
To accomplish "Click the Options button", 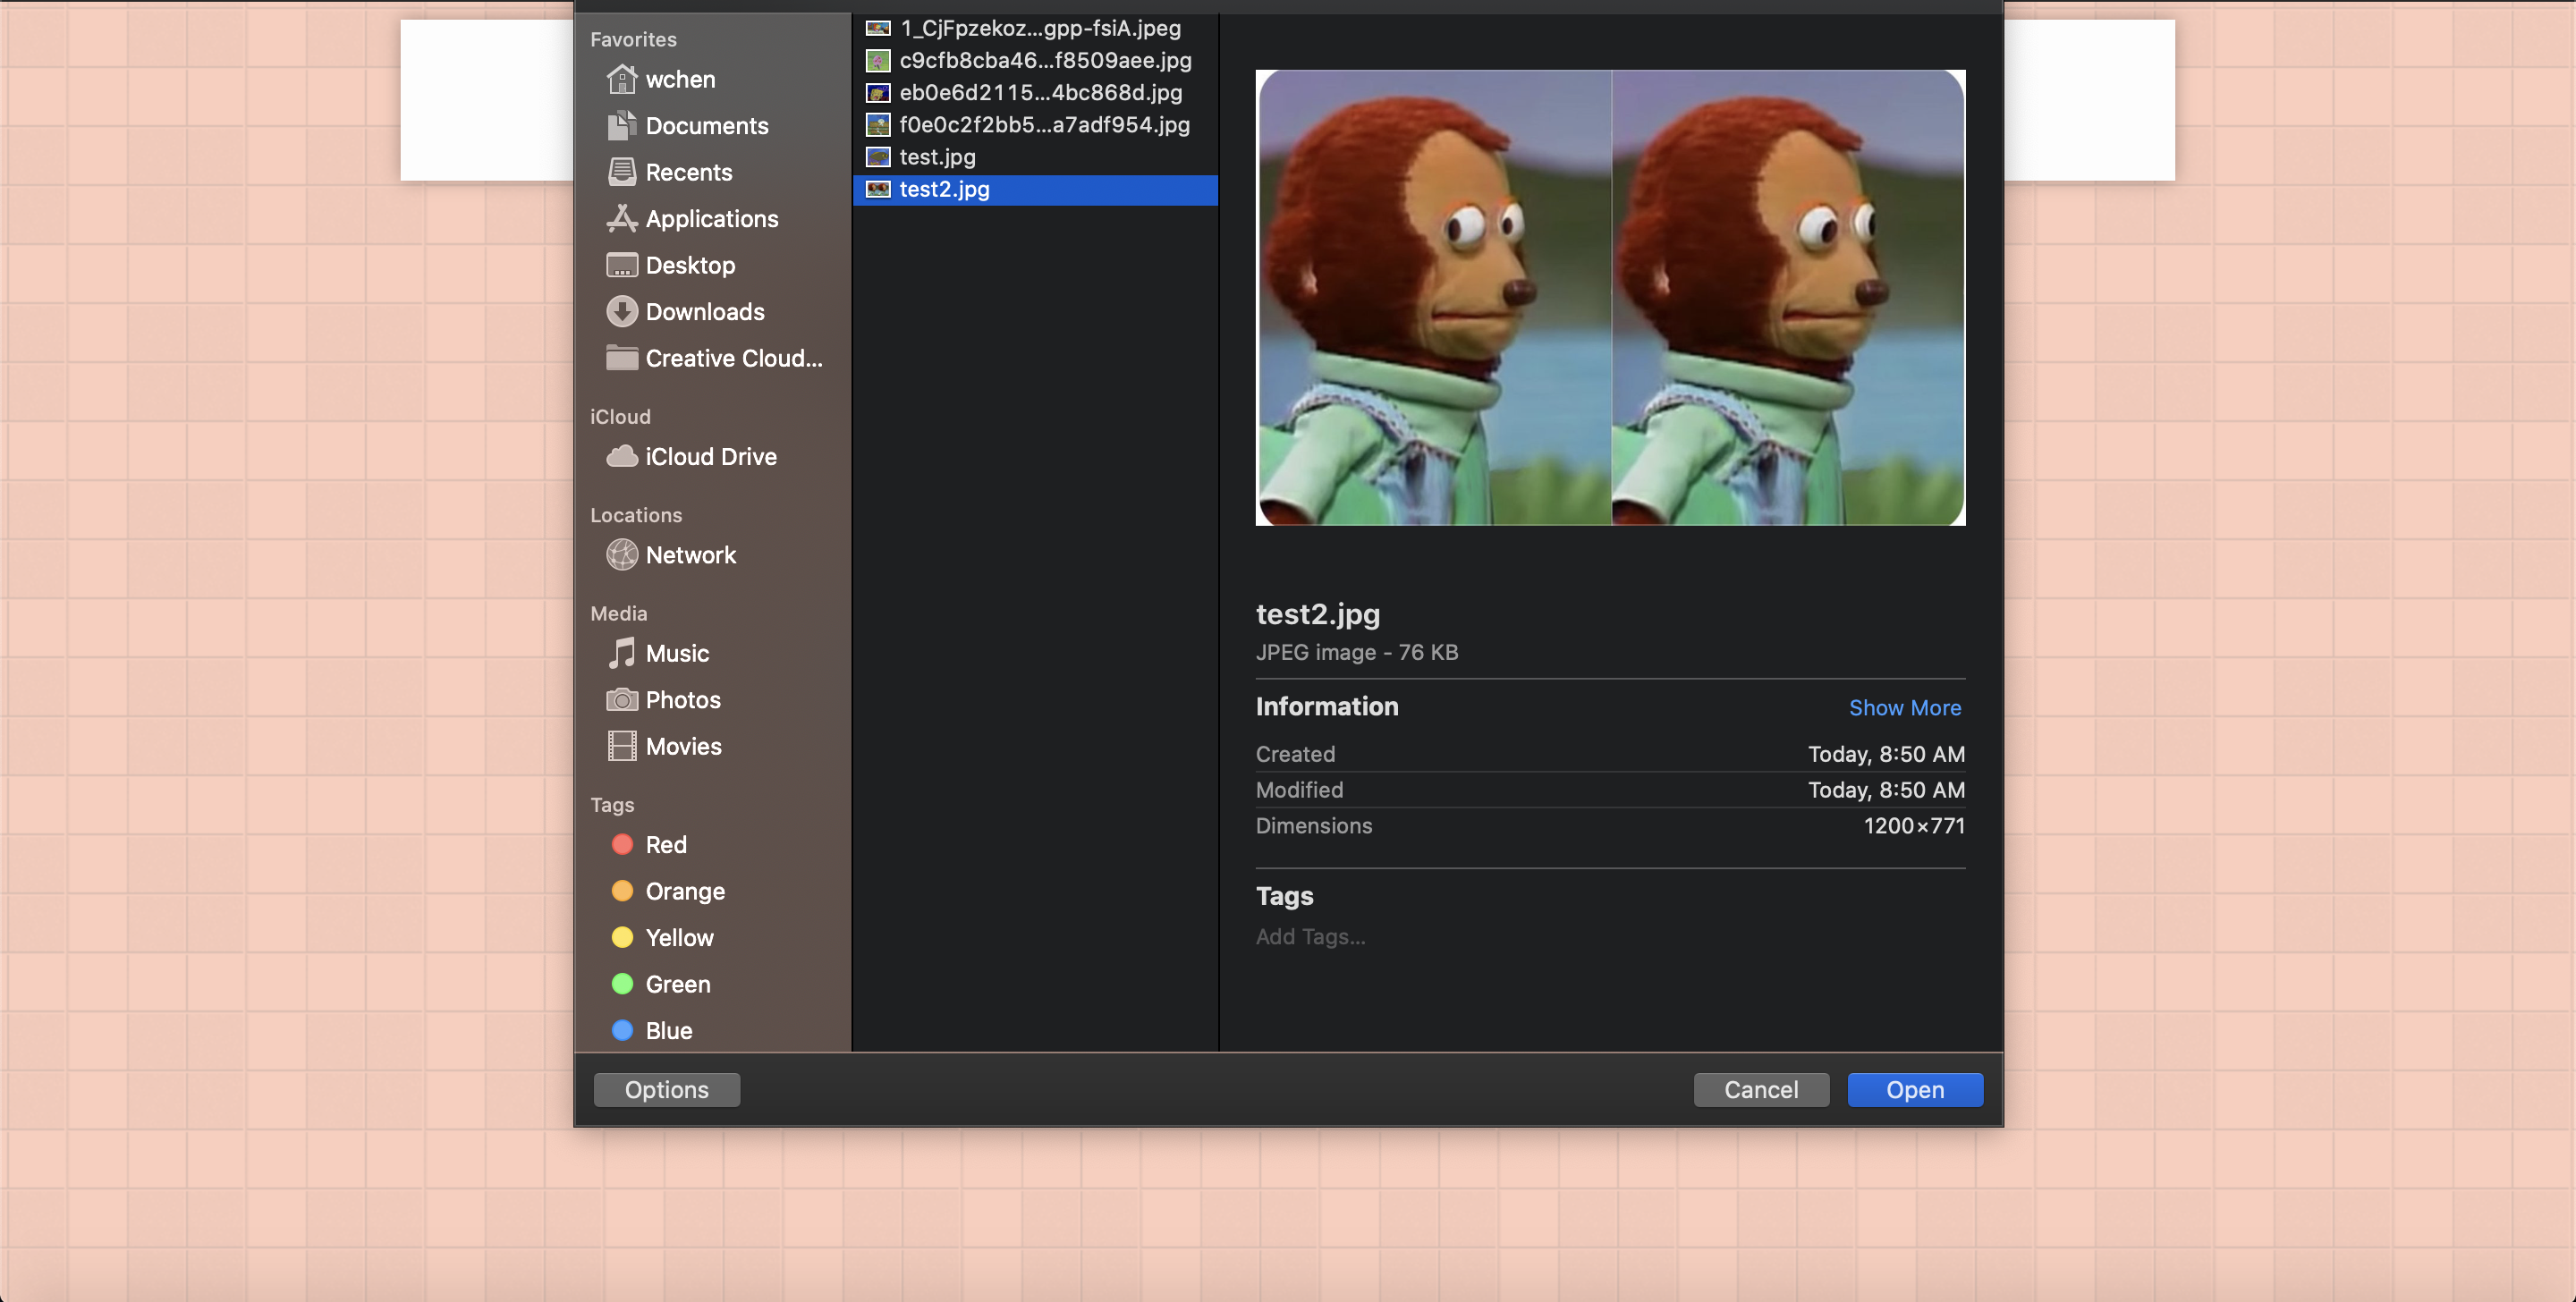I will 666,1090.
